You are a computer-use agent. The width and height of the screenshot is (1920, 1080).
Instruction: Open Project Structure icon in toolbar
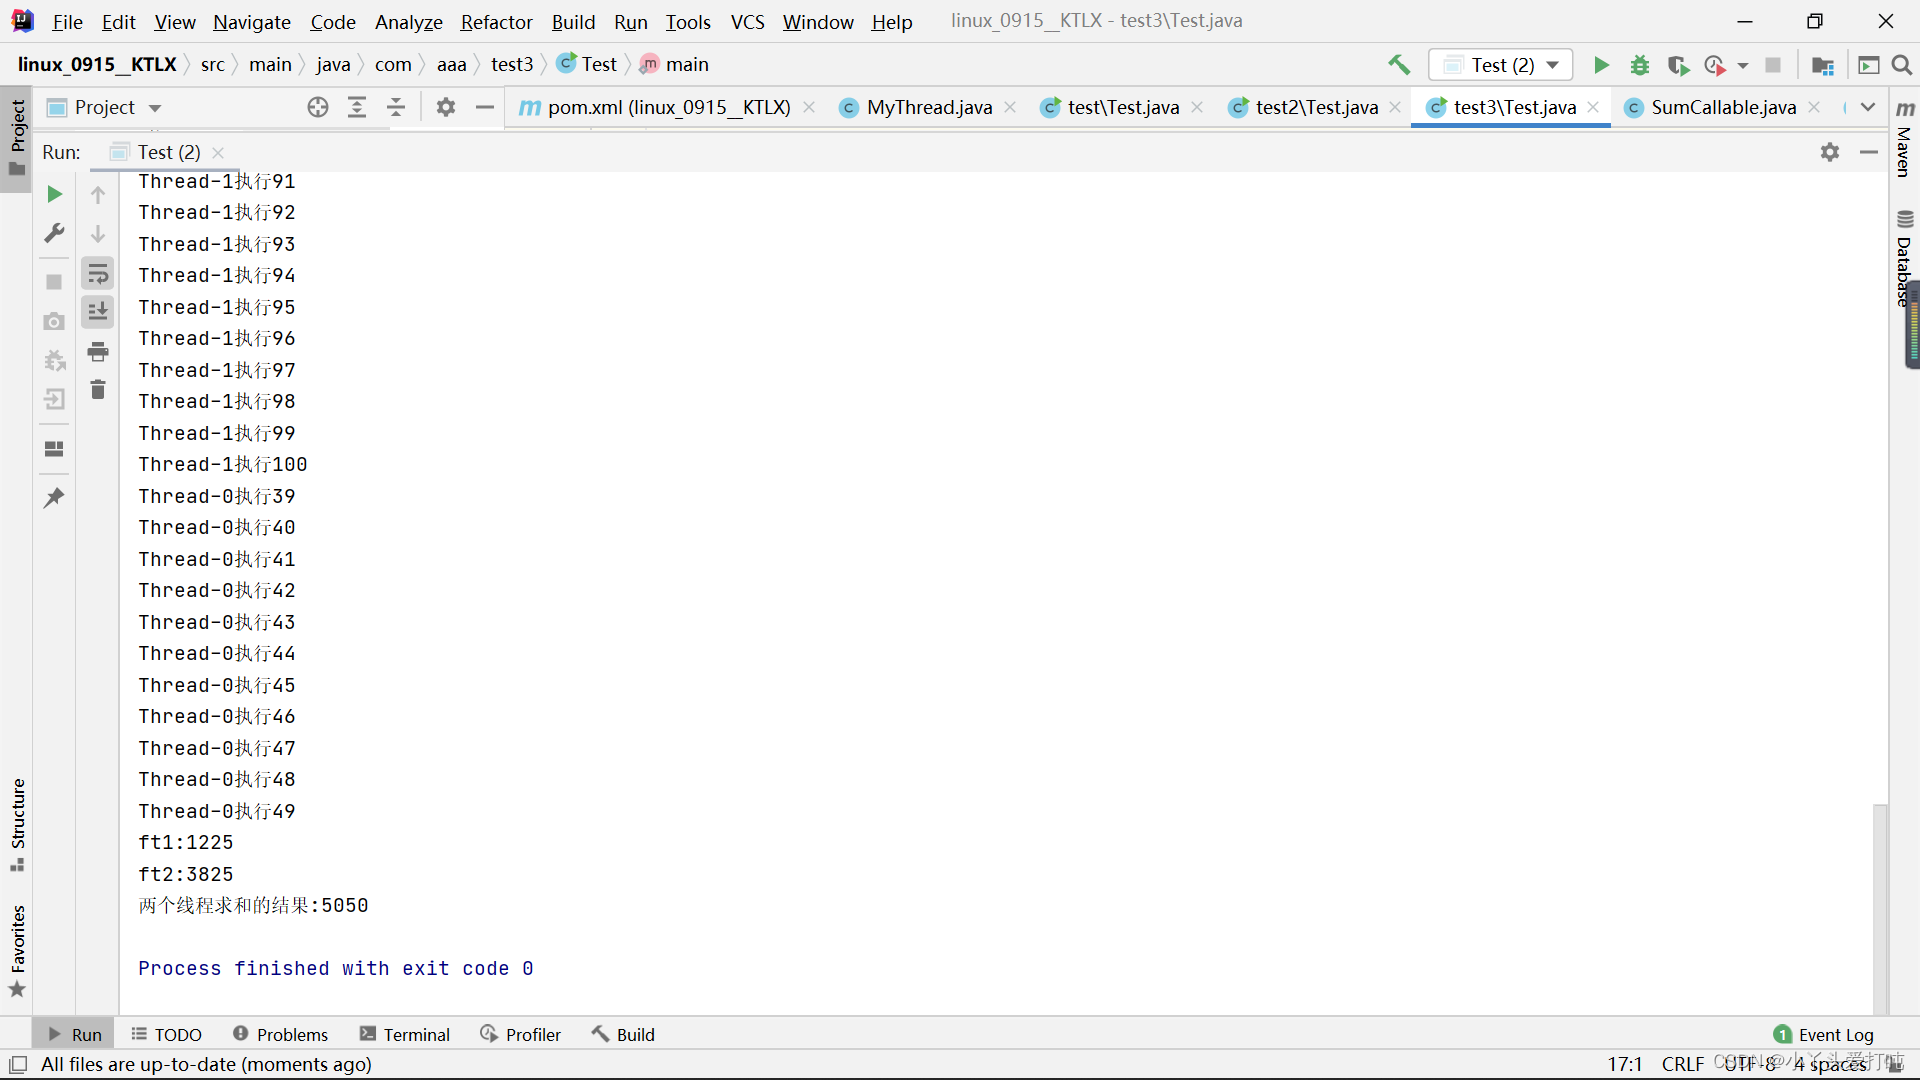(1823, 65)
